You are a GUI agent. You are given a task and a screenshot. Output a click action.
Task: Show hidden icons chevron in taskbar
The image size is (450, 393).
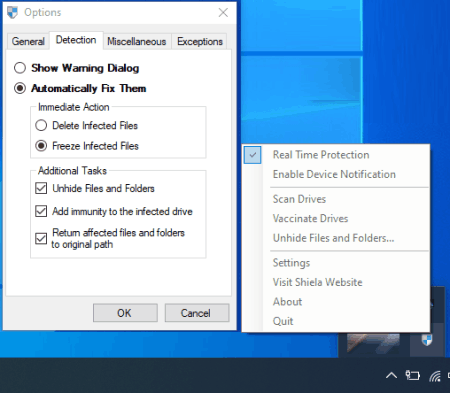click(391, 376)
